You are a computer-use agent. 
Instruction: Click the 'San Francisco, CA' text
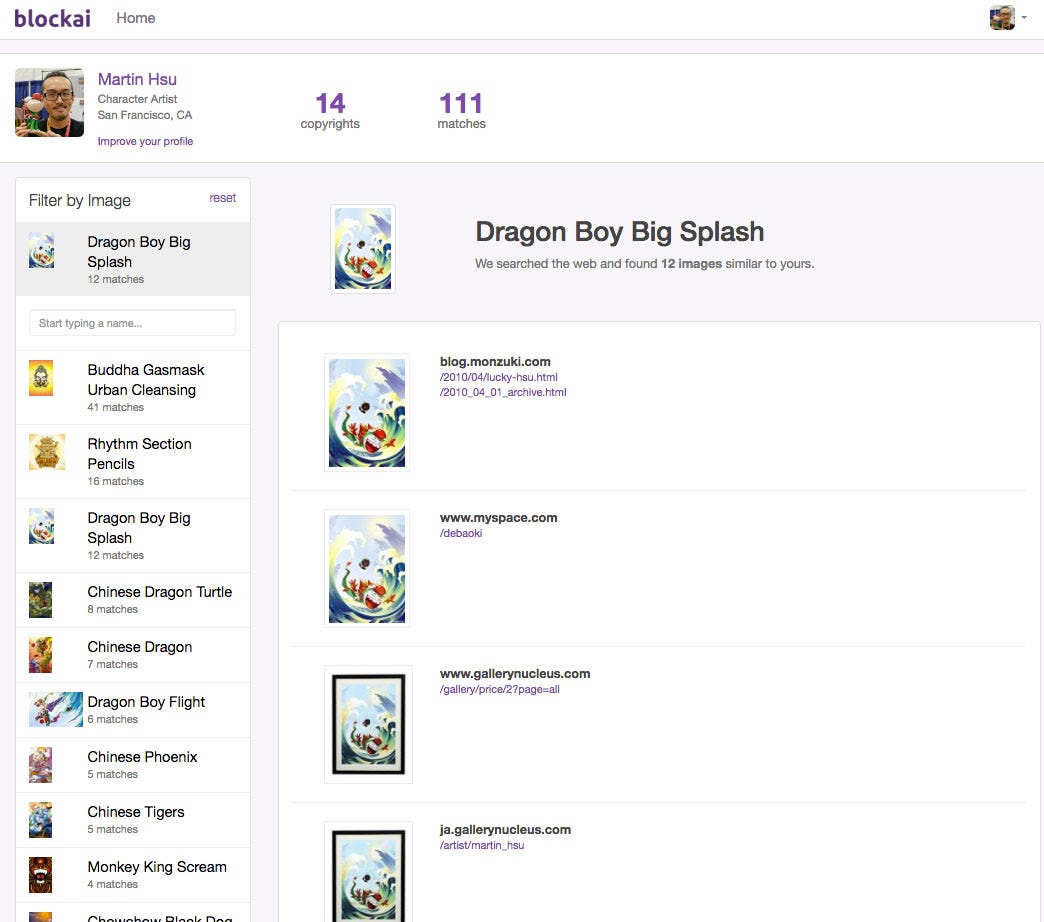144,115
